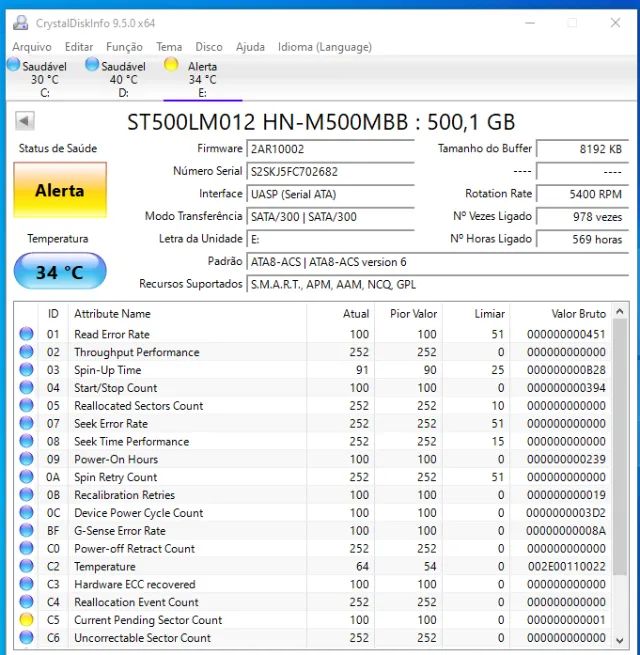
Task: Click the transfer mode field SATA/300 | SATA/300
Action: (x=330, y=217)
